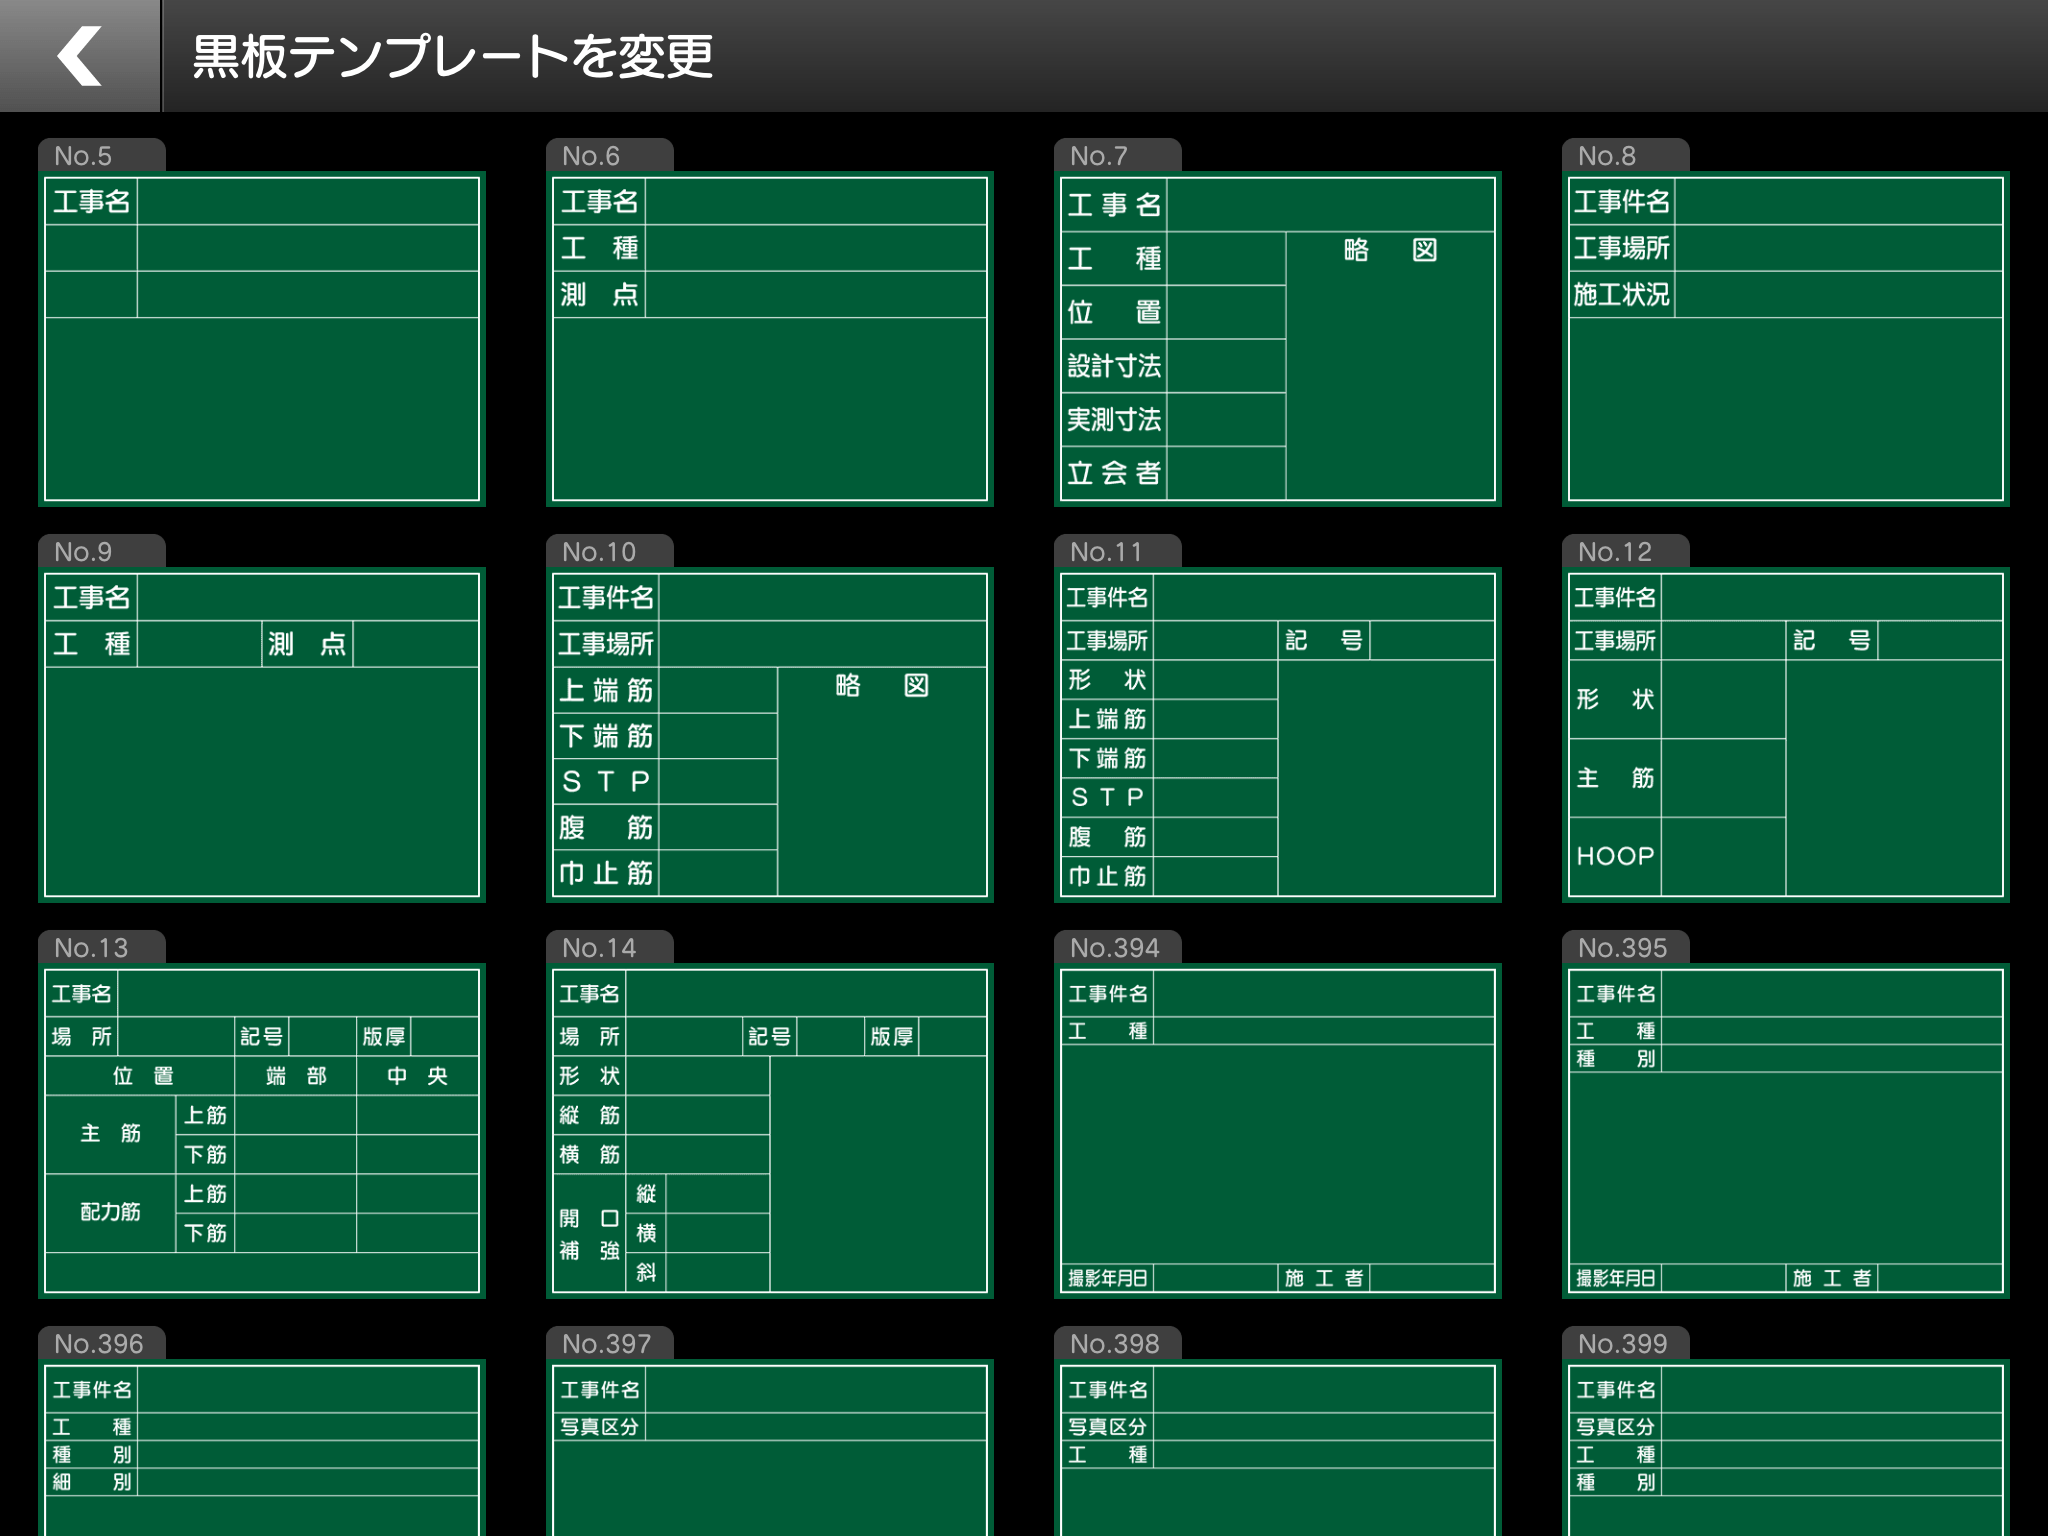This screenshot has width=2048, height=1536.
Task: Select template No.398 blackboard
Action: pos(1278,1450)
